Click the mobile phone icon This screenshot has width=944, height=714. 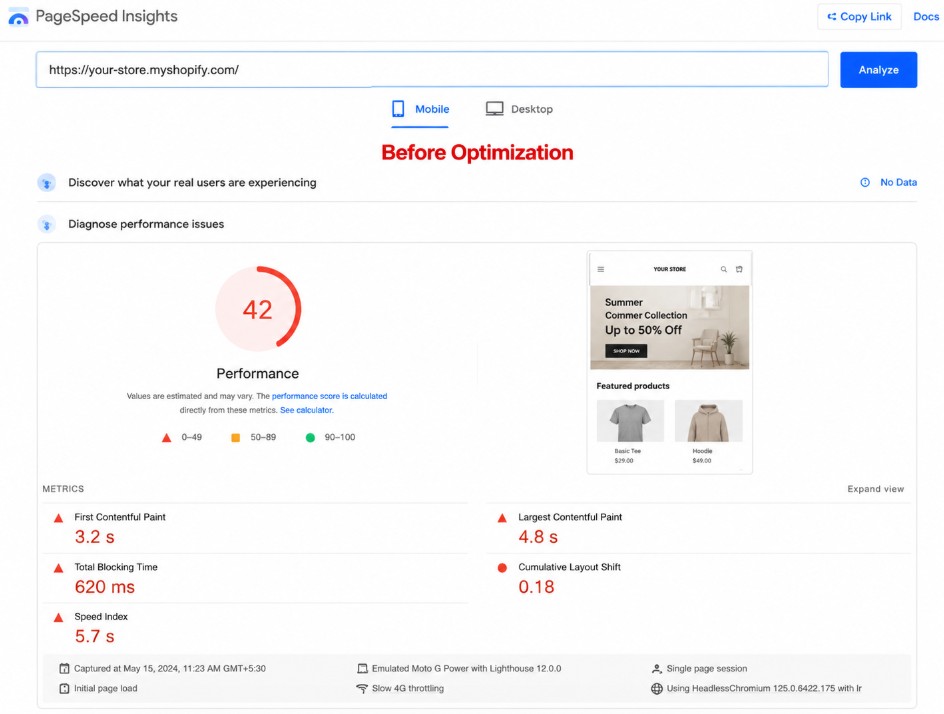(x=398, y=109)
